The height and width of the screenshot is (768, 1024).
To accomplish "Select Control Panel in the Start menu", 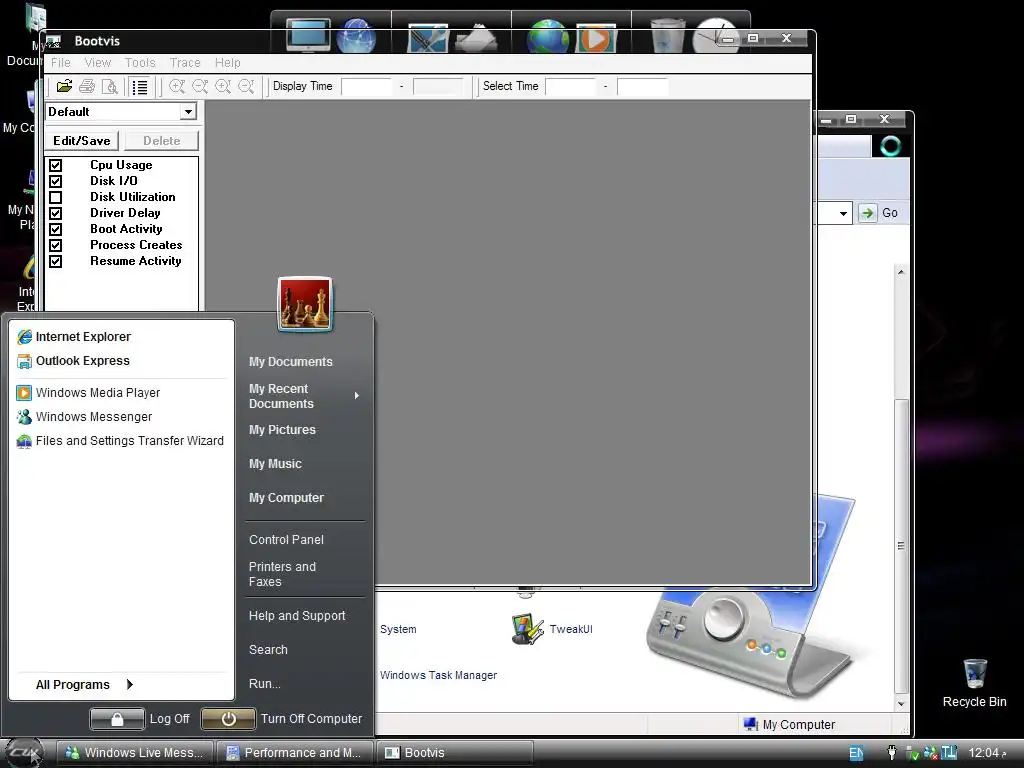I will click(286, 540).
